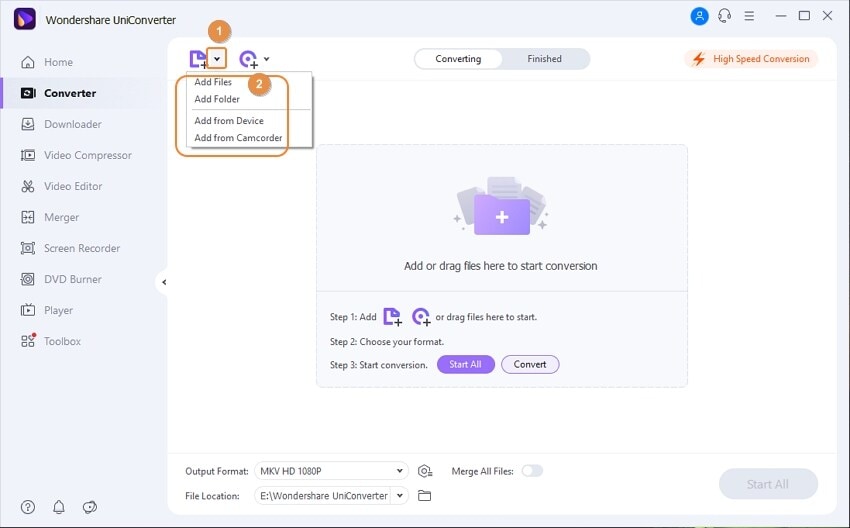Open the output format settings gear icon
The image size is (850, 528).
click(x=425, y=471)
